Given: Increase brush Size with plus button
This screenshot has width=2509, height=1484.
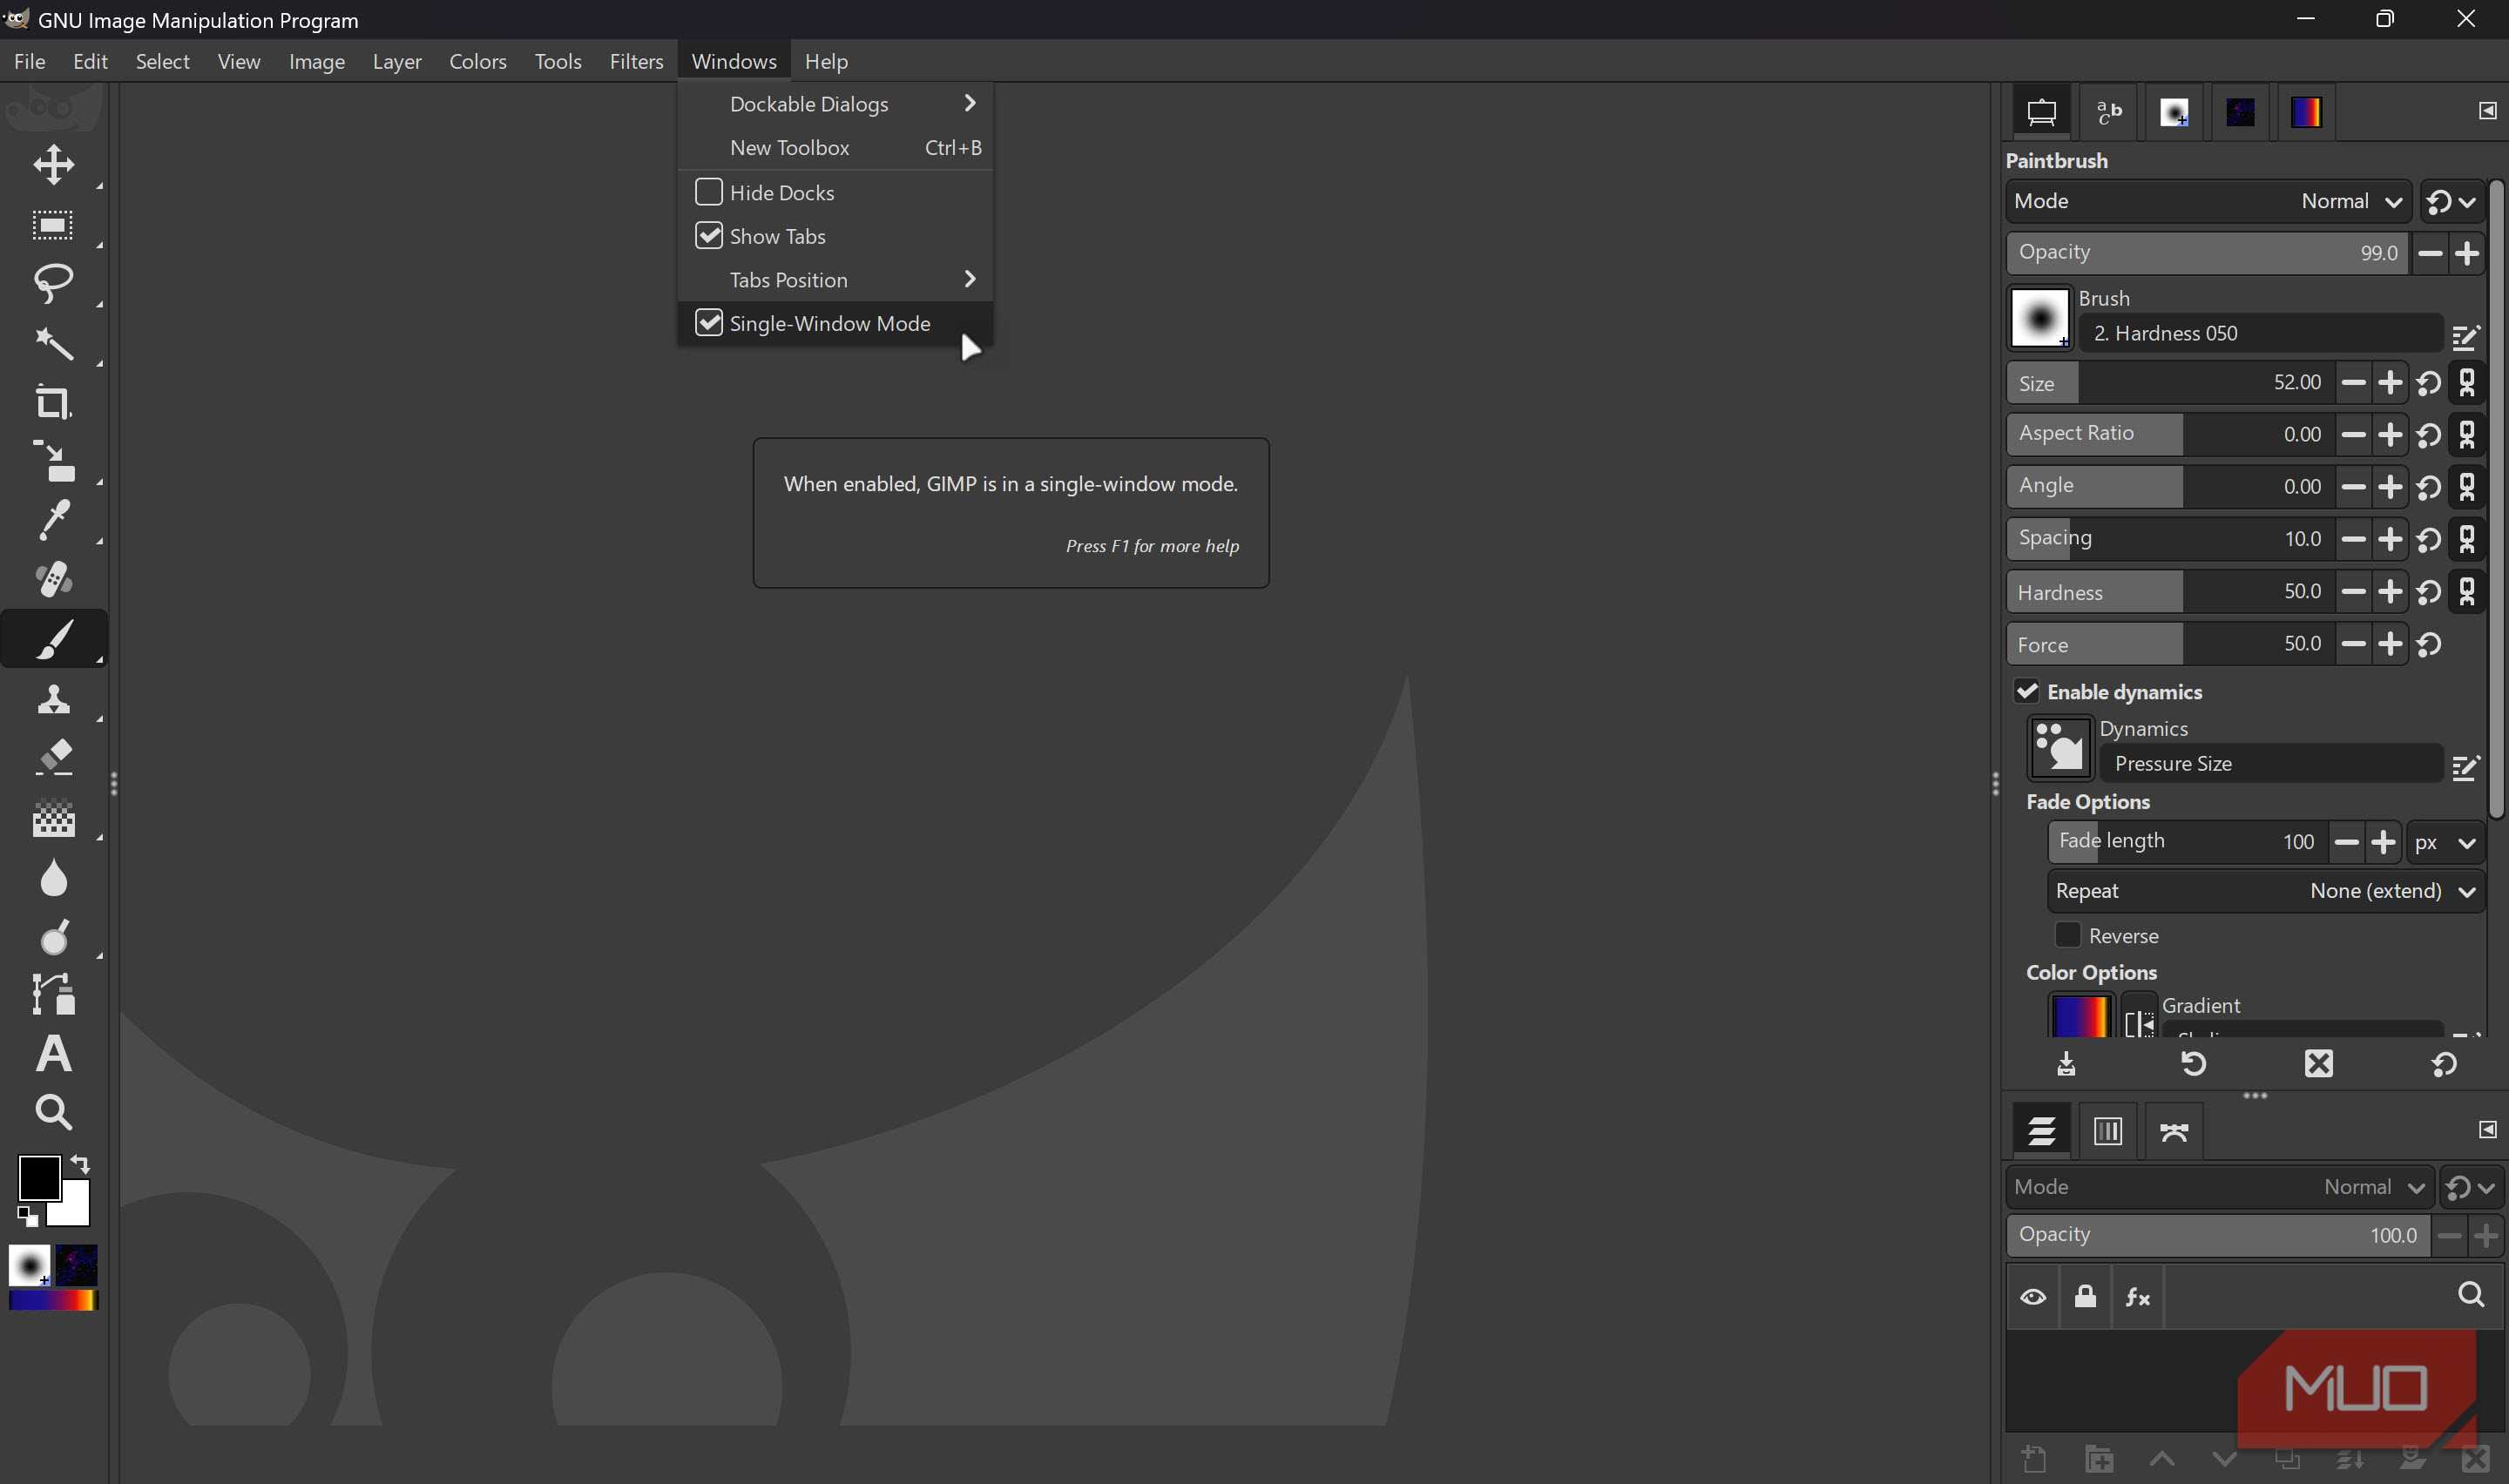Looking at the screenshot, I should 2390,383.
